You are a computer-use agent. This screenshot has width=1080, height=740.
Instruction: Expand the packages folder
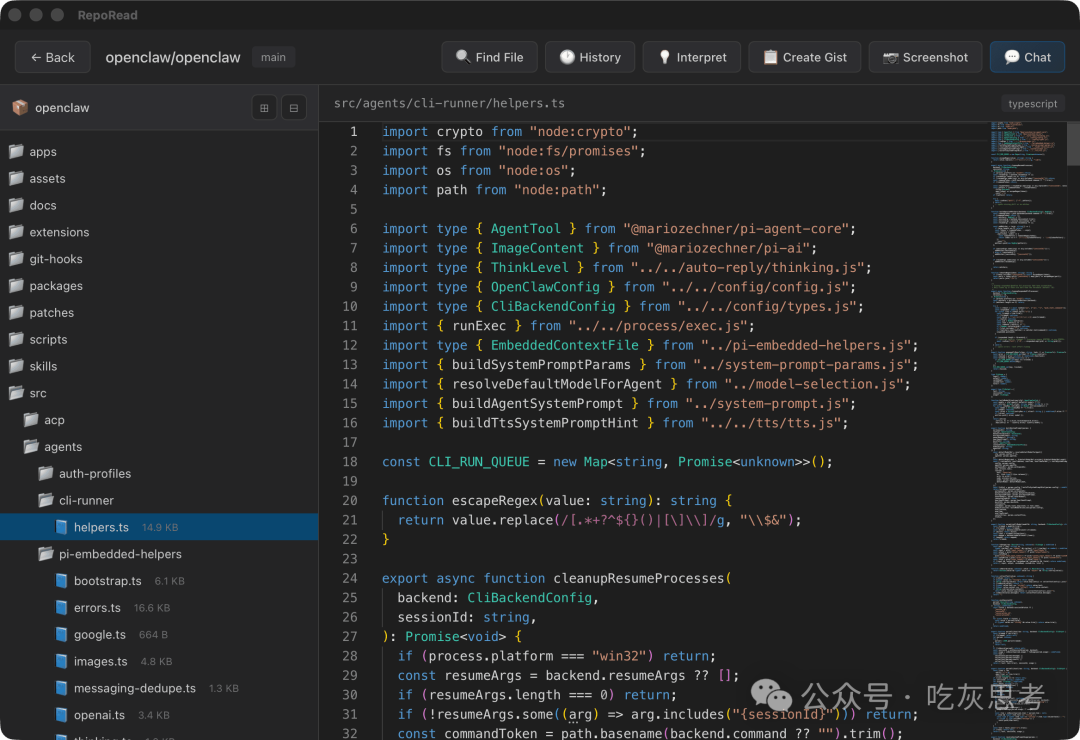coord(159,286)
